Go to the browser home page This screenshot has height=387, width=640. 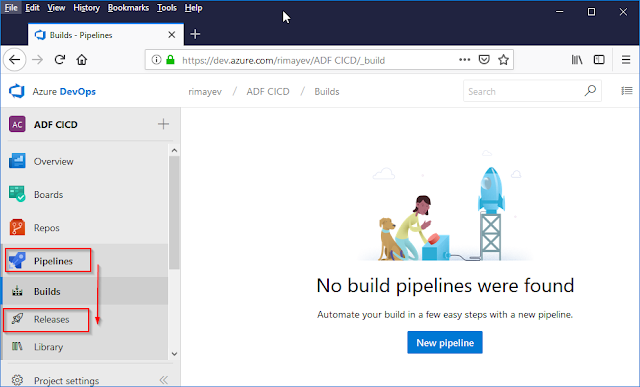tap(82, 60)
